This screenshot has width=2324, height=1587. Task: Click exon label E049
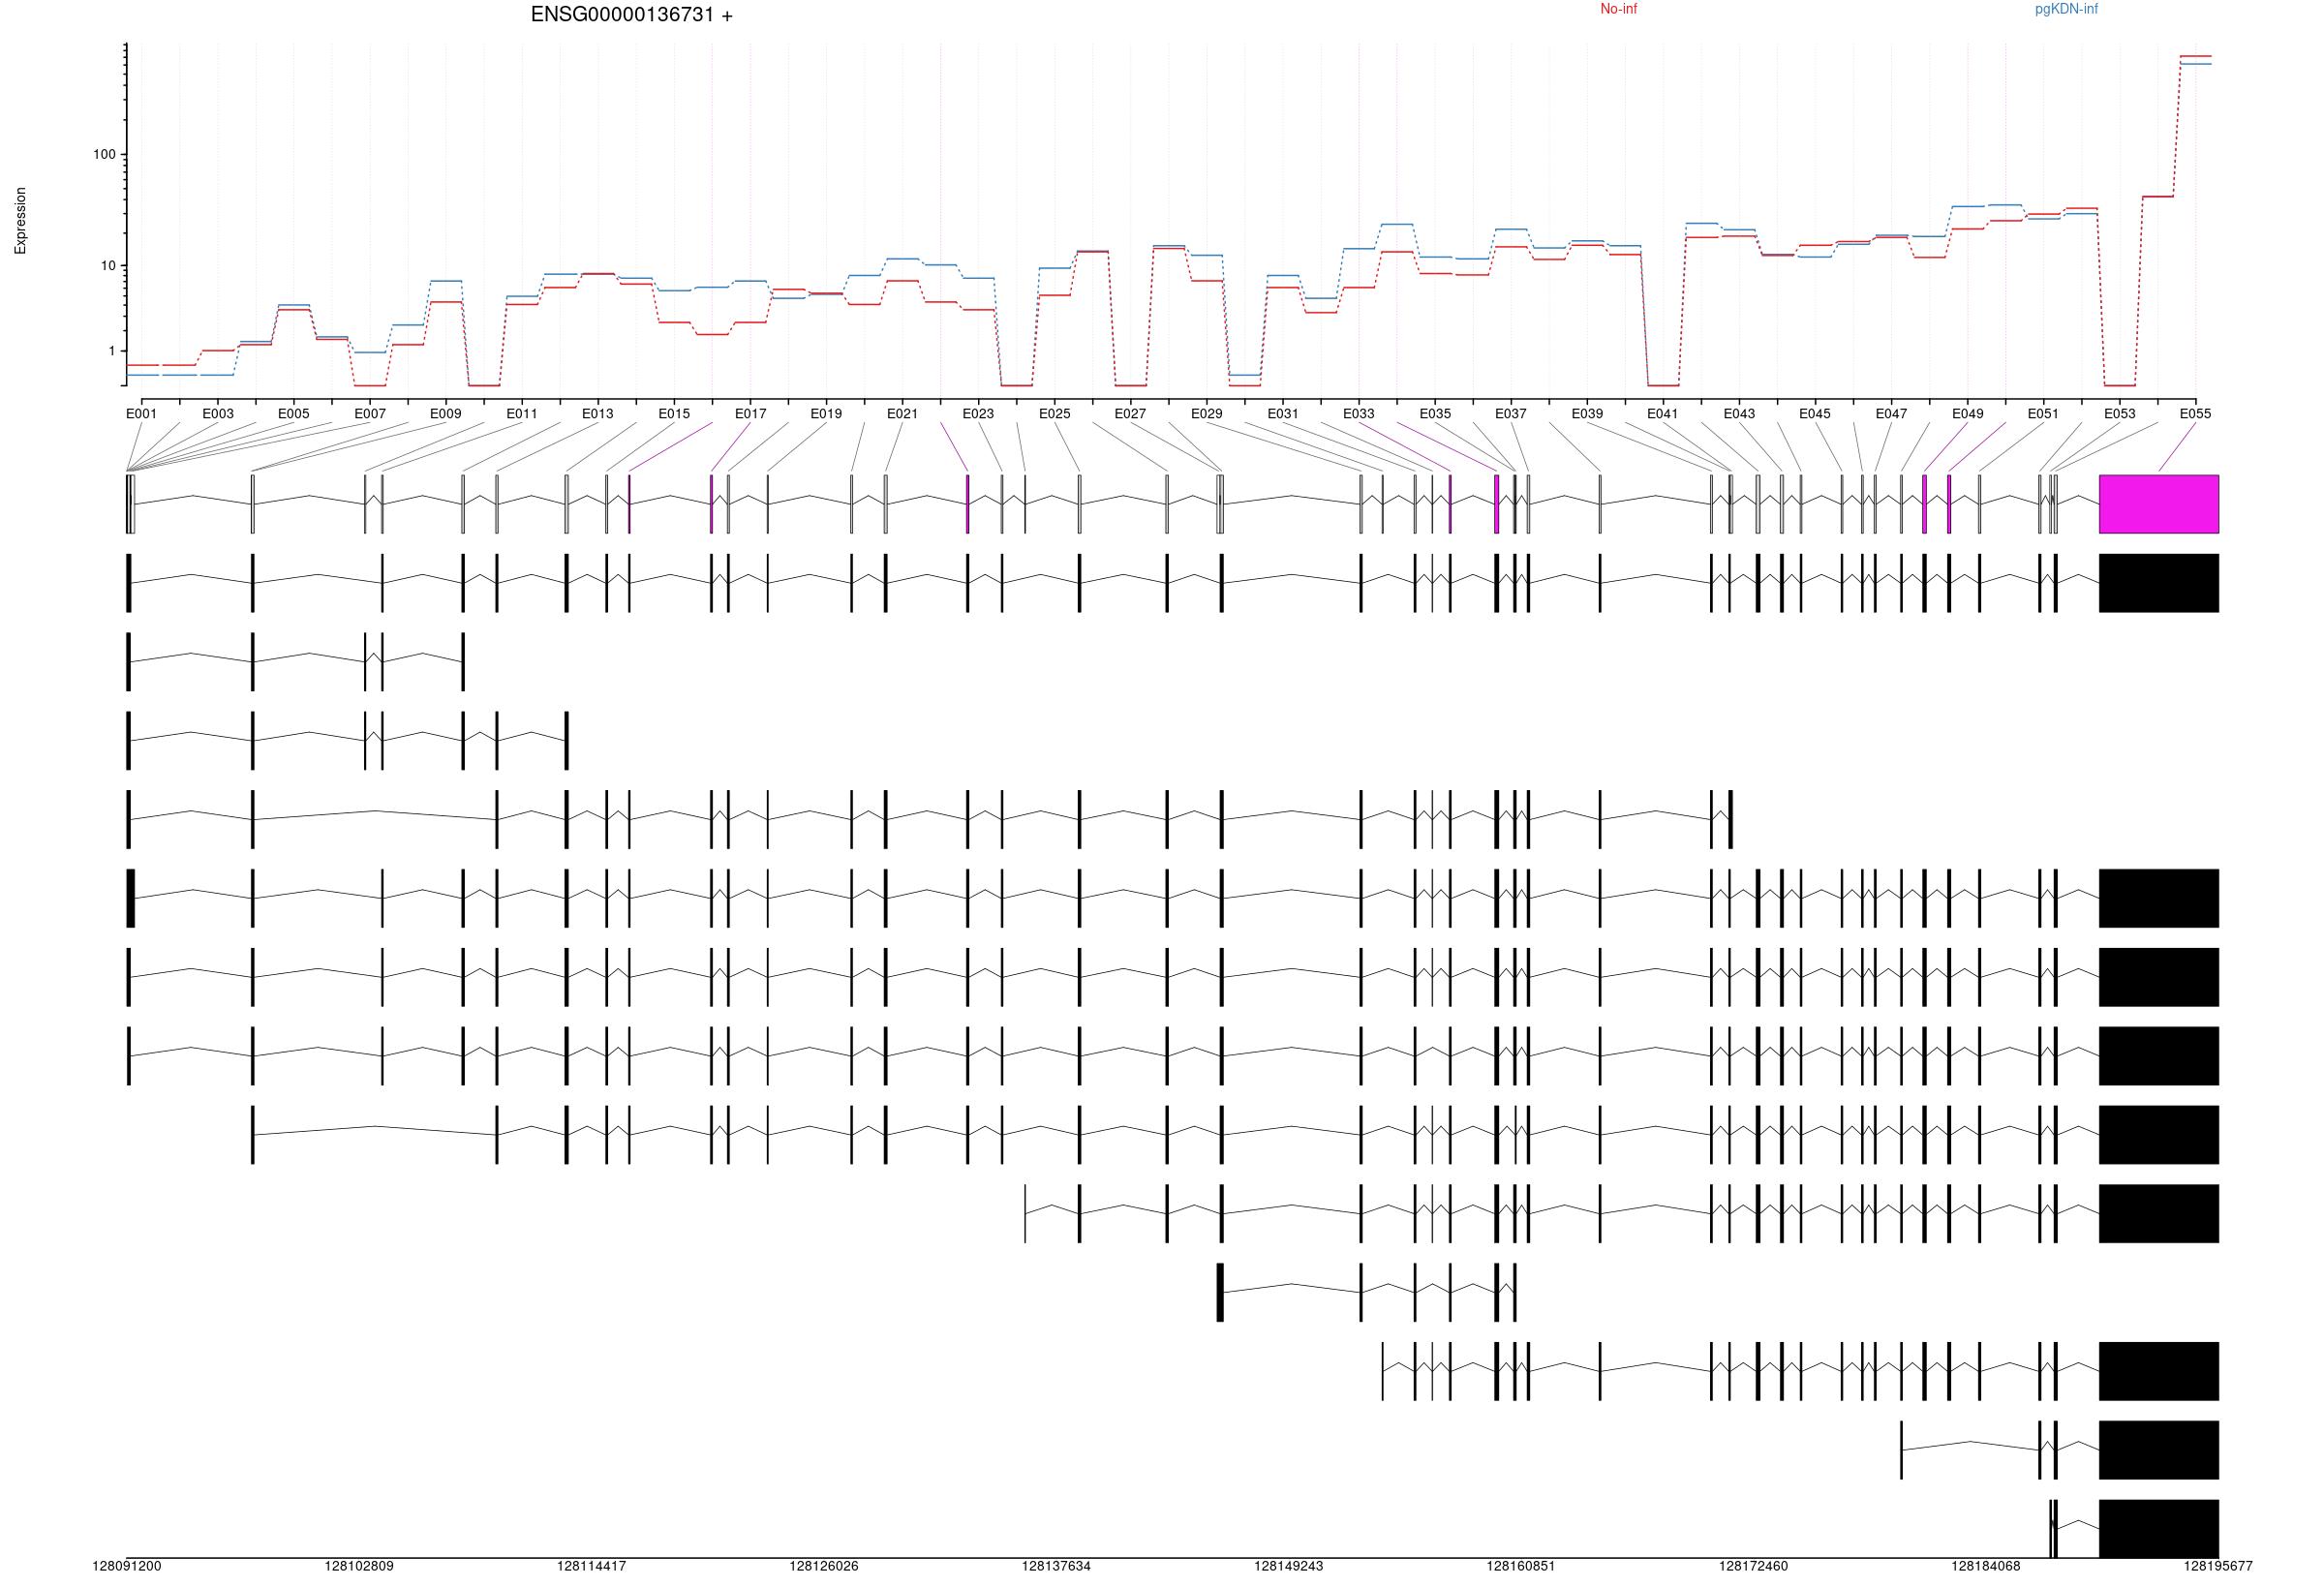pos(1968,413)
